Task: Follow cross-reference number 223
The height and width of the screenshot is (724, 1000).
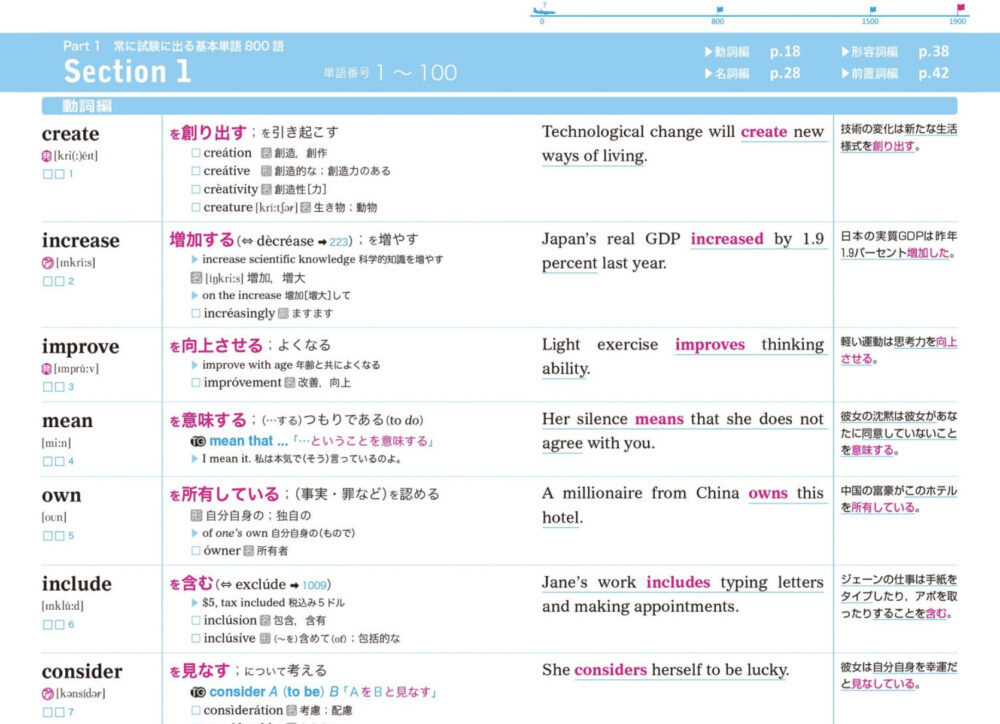Action: [x=339, y=242]
